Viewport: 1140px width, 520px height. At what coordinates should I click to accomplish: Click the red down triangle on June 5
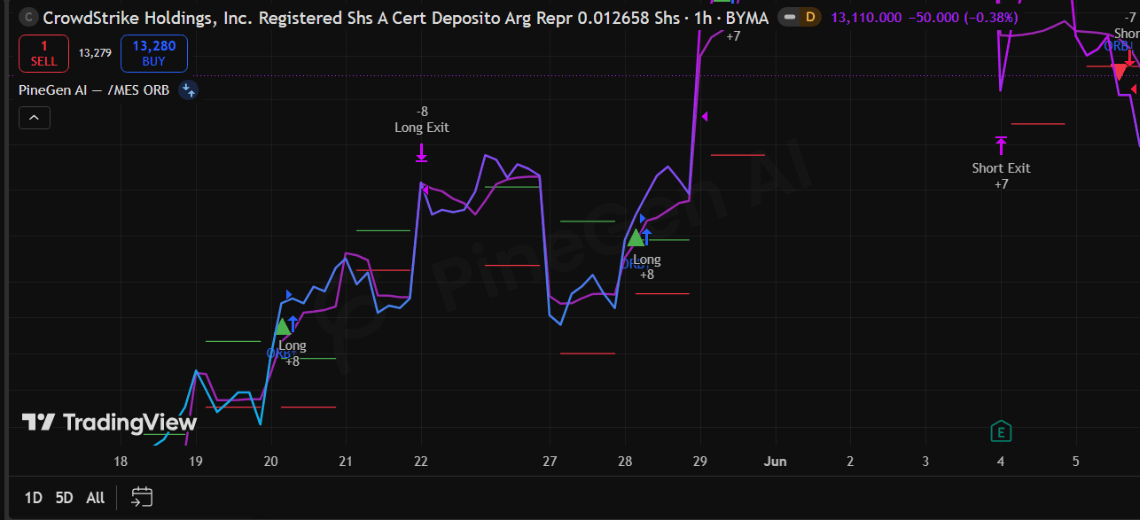pos(1119,71)
